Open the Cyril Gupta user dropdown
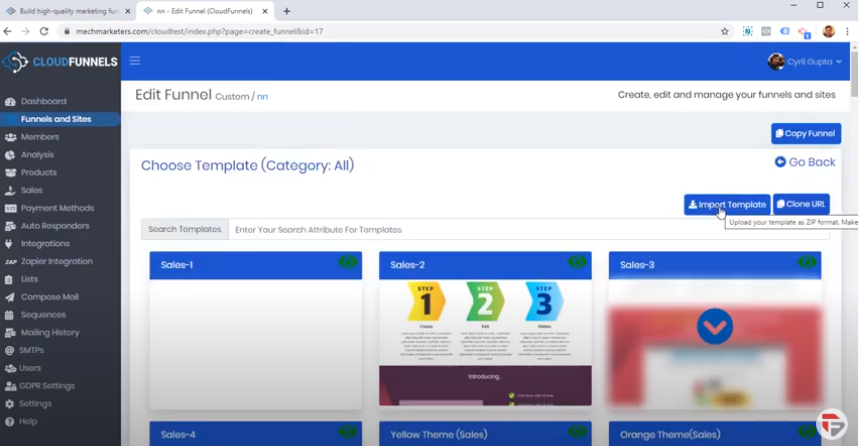Viewport: 859px width, 446px height. coord(805,62)
